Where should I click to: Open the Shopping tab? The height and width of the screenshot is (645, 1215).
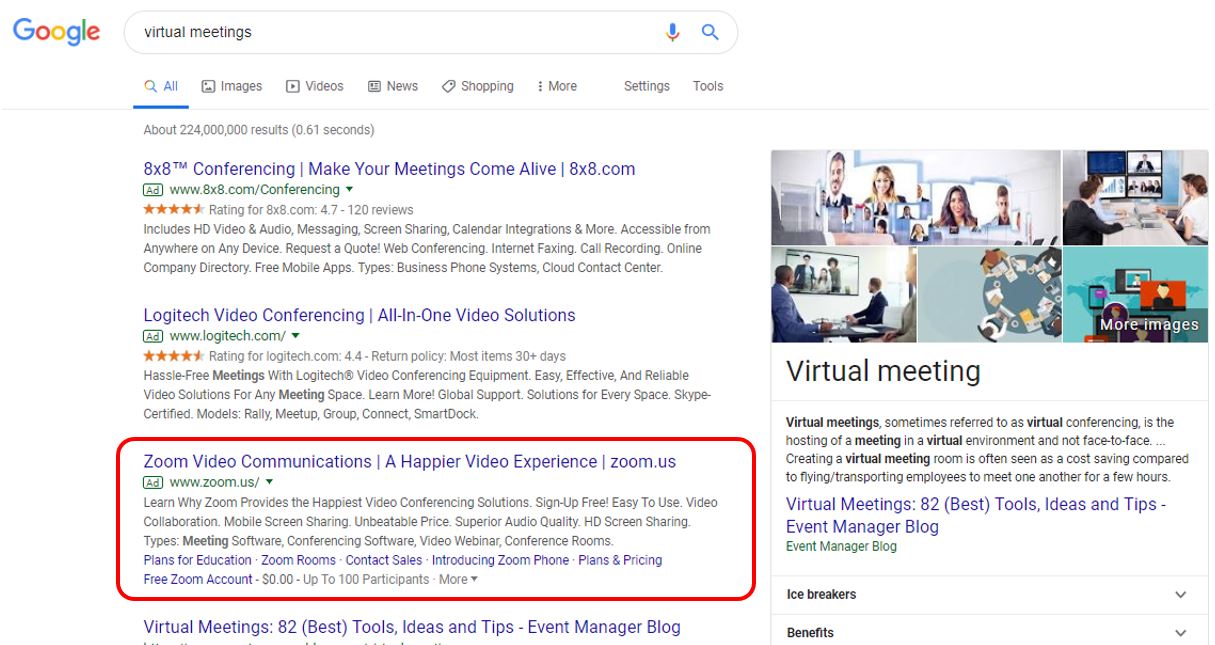(x=478, y=86)
